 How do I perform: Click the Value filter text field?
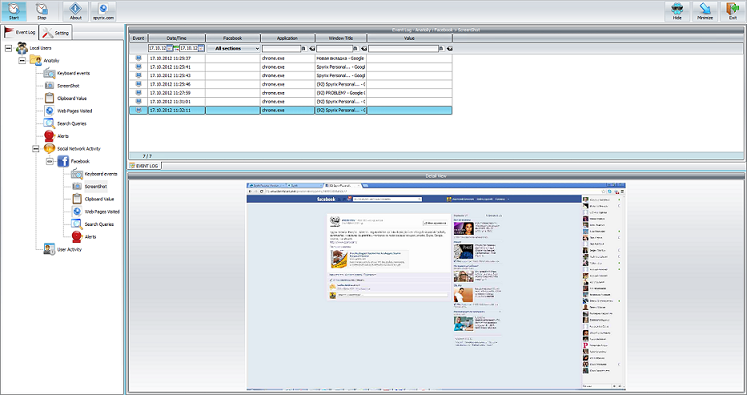coord(403,49)
